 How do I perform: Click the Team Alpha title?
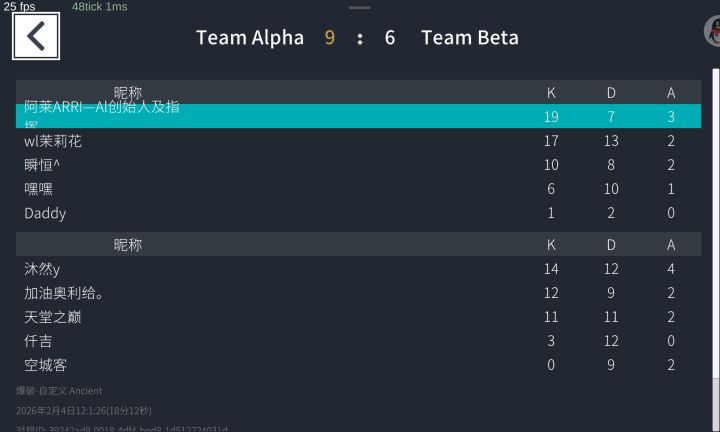coord(250,38)
